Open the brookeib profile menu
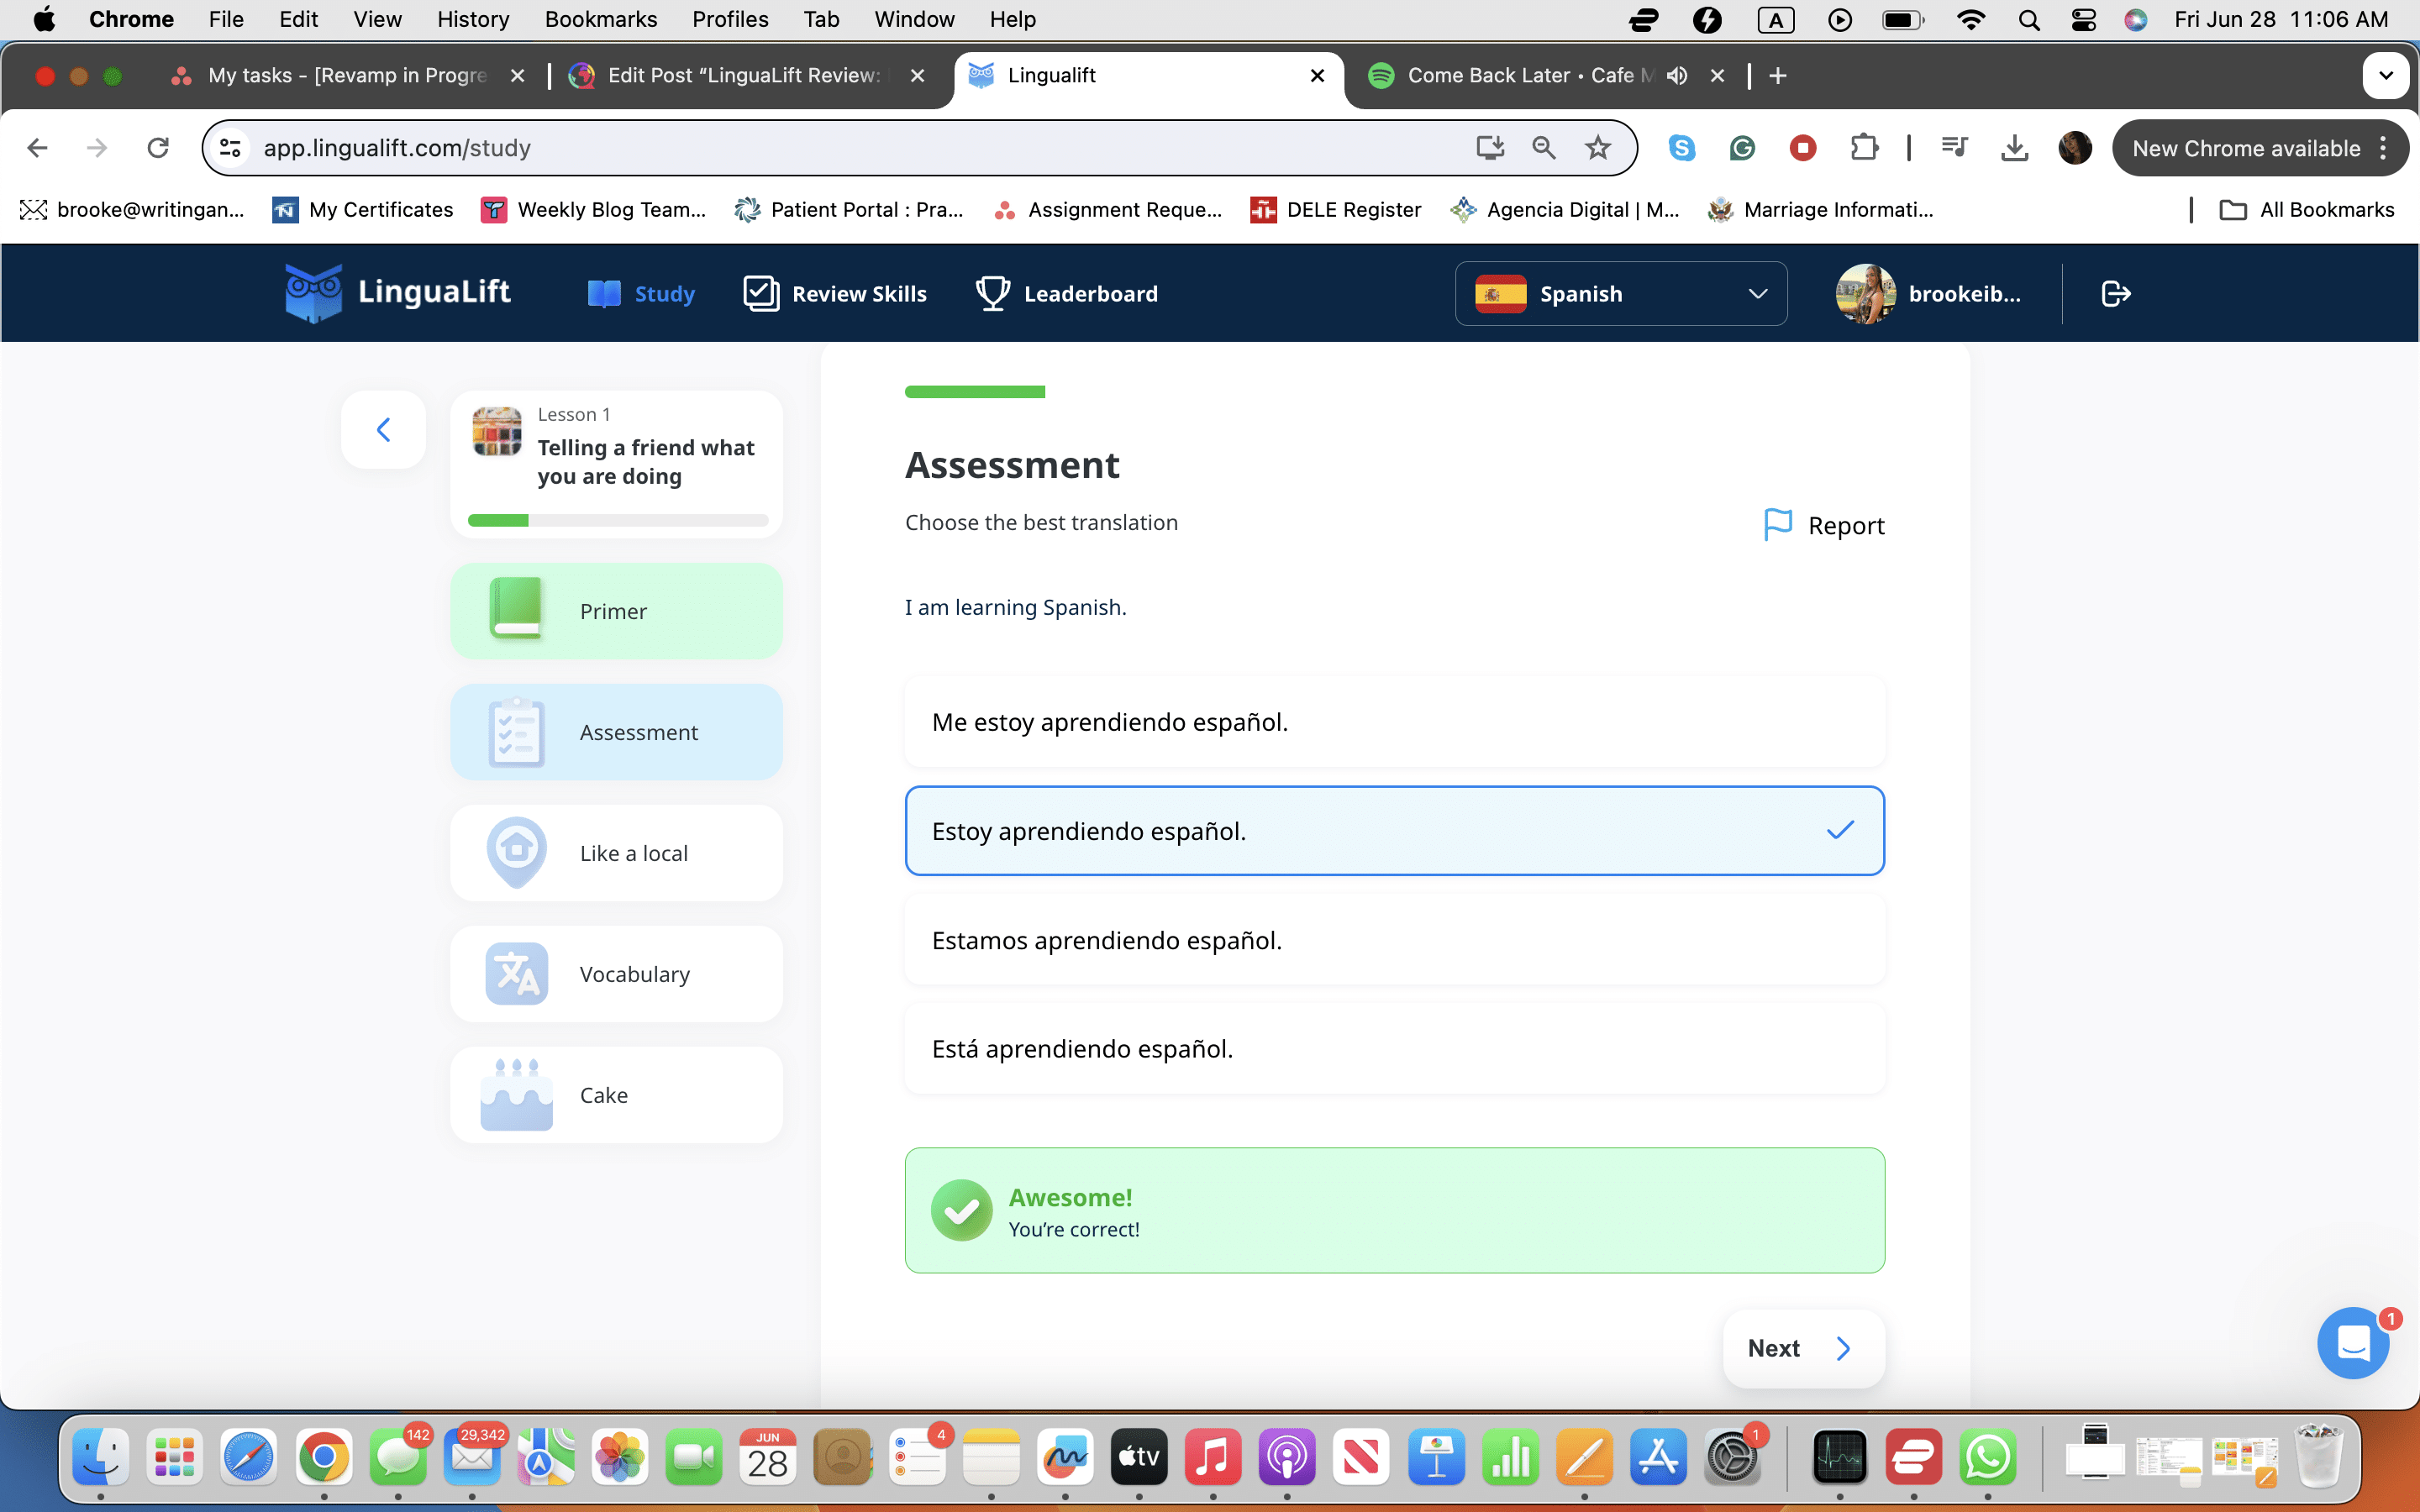The height and width of the screenshot is (1512, 2420). 1930,294
